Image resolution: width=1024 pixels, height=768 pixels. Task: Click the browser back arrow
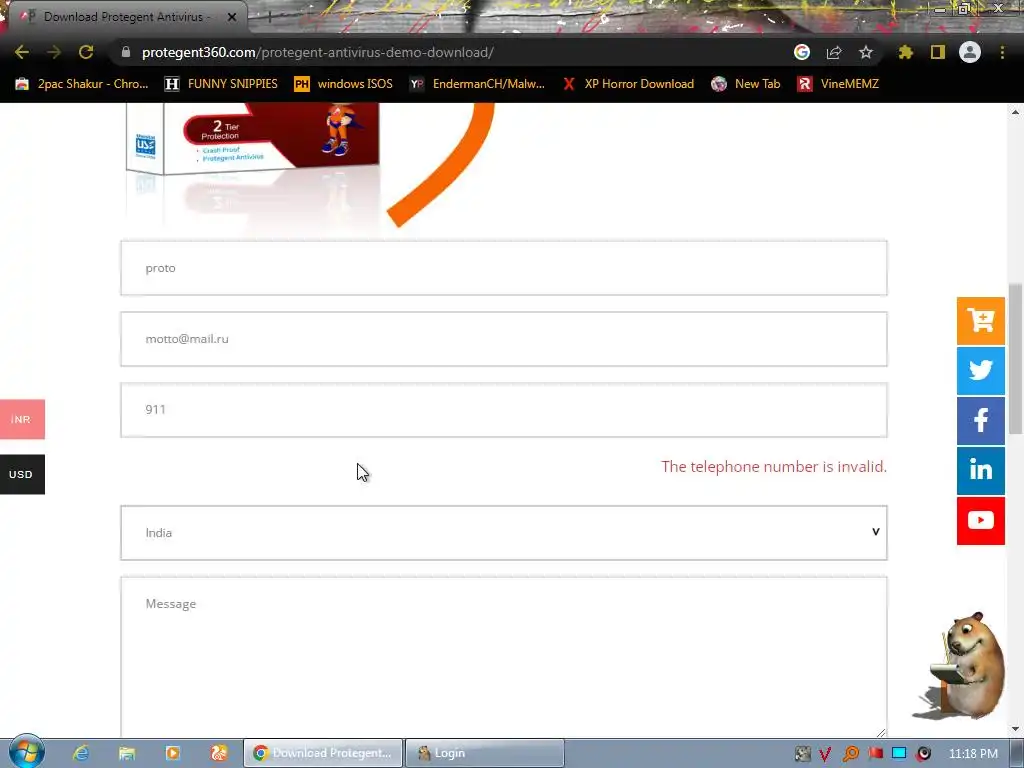(x=22, y=52)
